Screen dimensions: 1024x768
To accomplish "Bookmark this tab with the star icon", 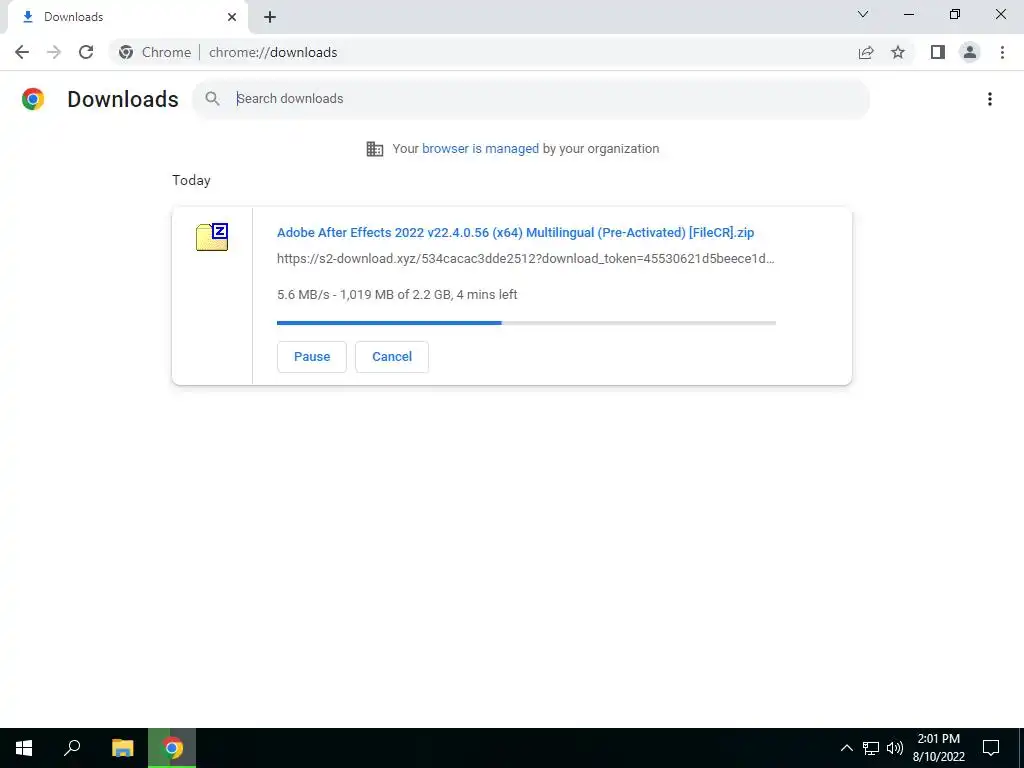I will (898, 52).
